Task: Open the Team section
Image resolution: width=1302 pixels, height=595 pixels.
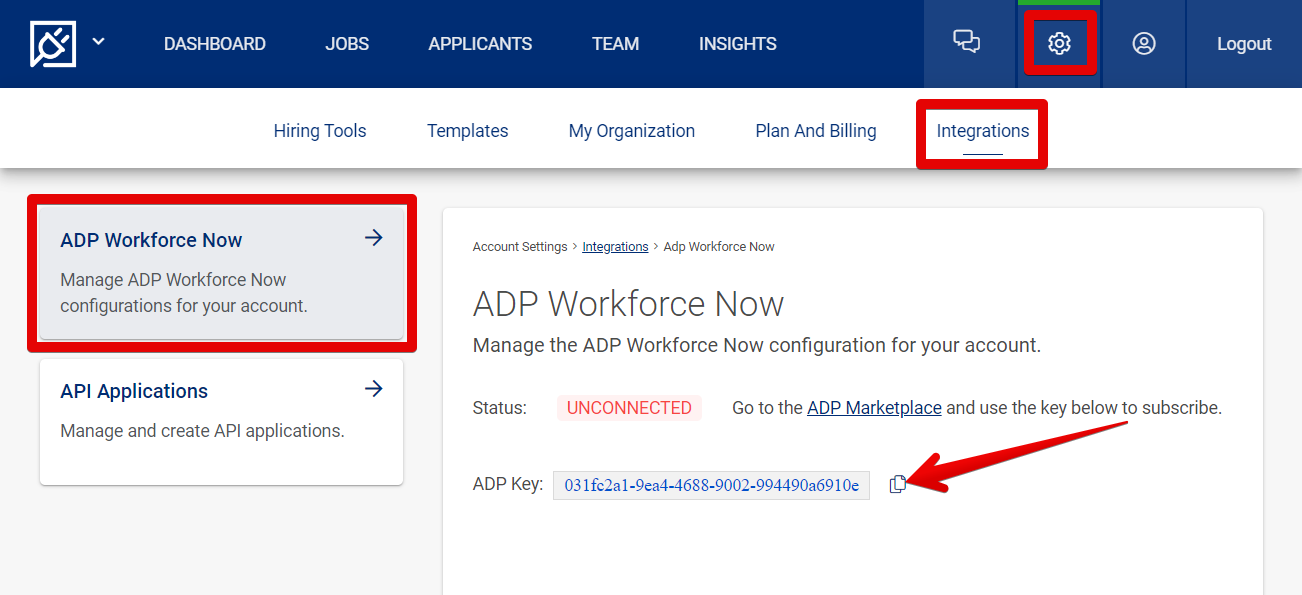Action: tap(615, 43)
